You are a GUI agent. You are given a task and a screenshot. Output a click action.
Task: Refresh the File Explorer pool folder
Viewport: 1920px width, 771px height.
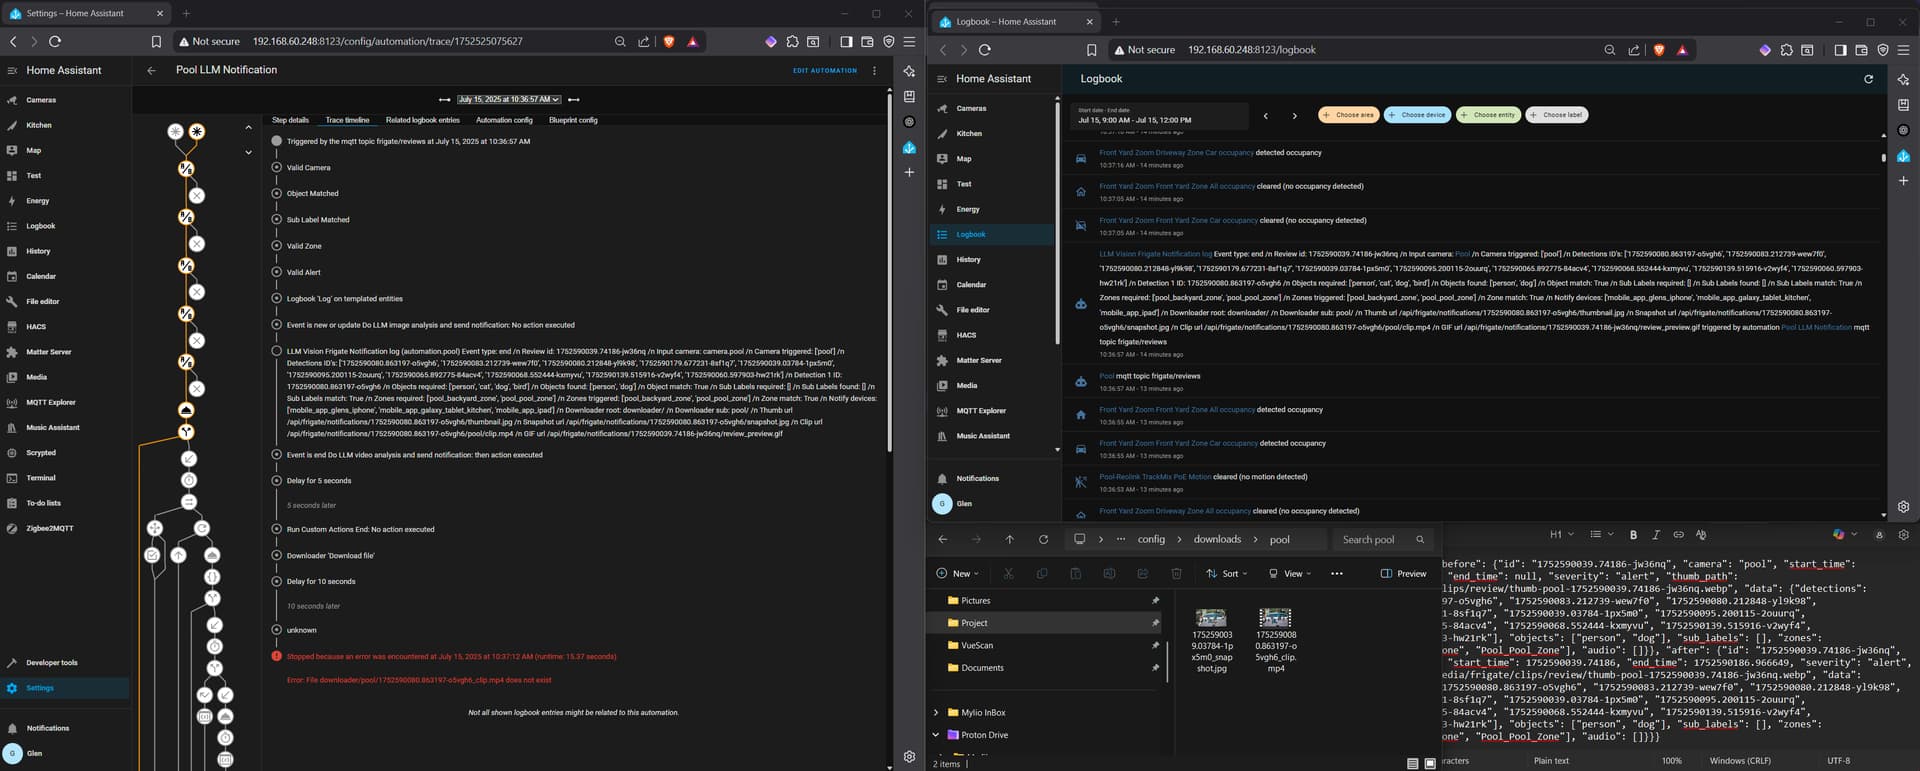1043,539
